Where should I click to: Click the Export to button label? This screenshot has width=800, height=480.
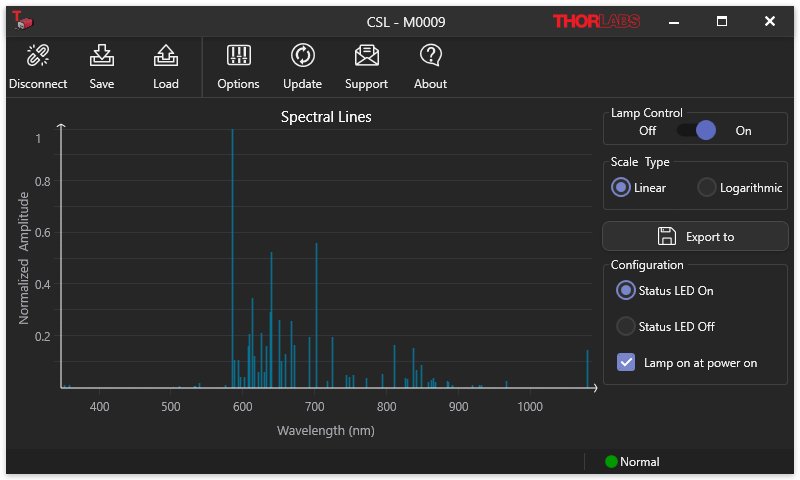click(710, 237)
